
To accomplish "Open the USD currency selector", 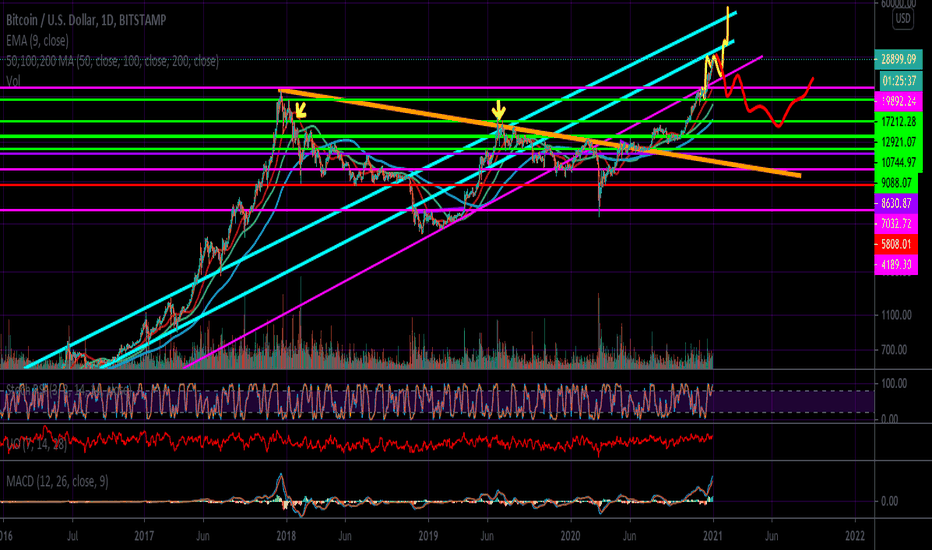I will pyautogui.click(x=903, y=18).
